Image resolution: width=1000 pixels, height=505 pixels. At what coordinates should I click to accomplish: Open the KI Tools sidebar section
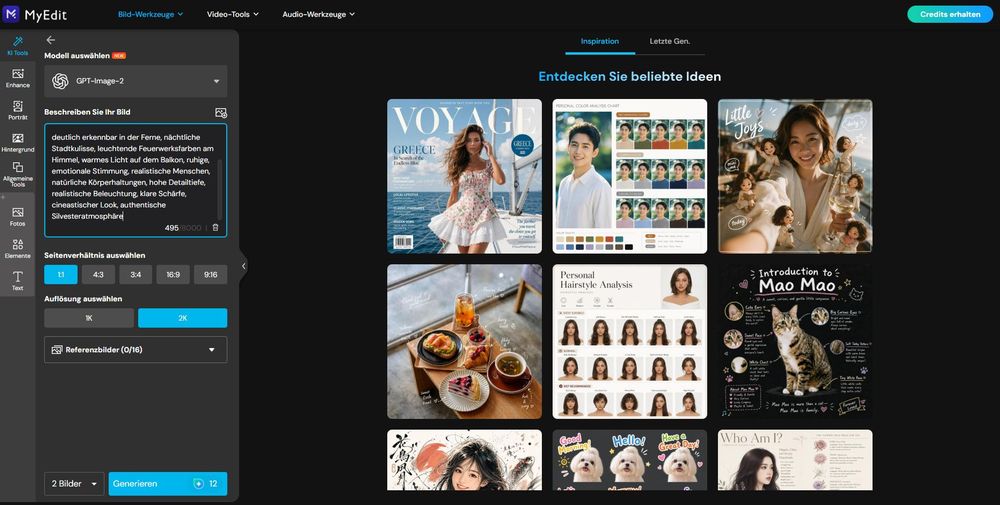point(17,46)
